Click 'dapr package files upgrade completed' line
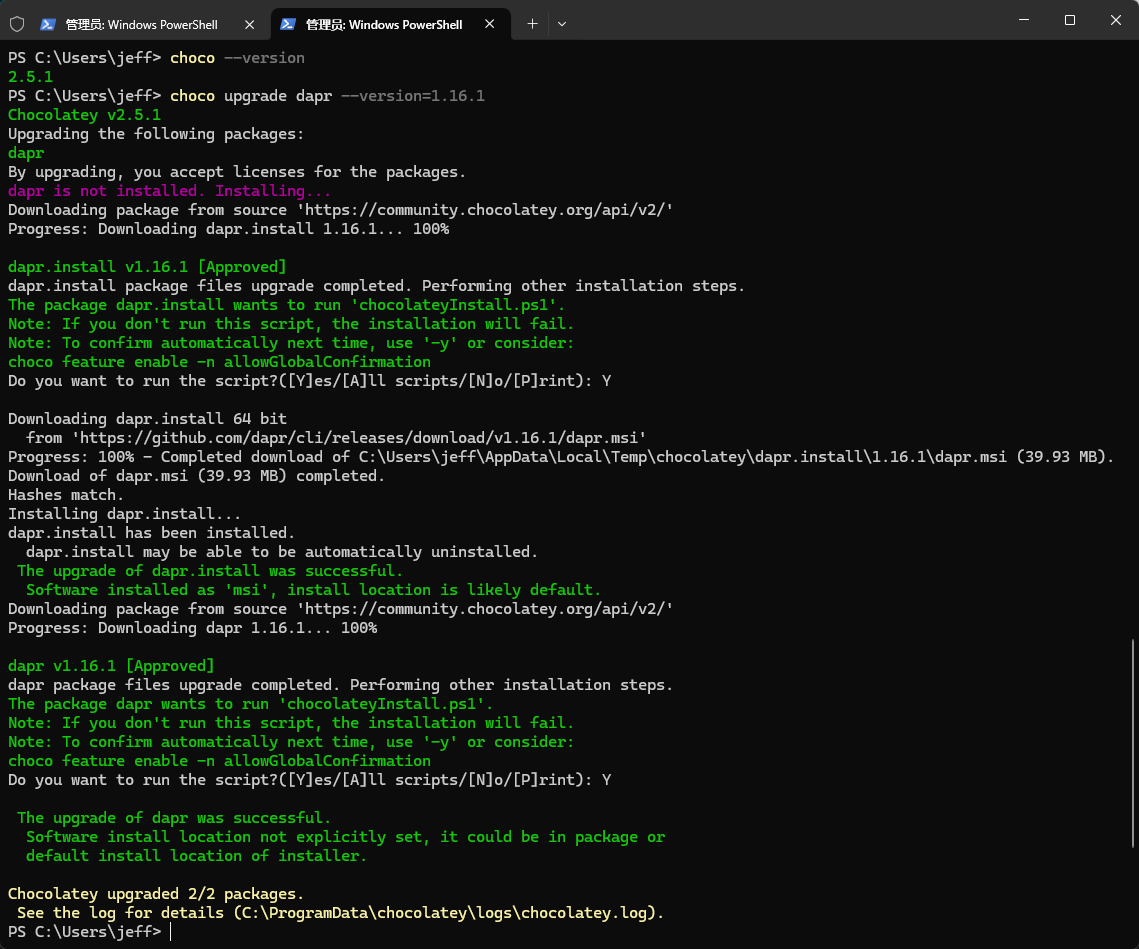Image resolution: width=1139 pixels, height=949 pixels. [x=341, y=685]
